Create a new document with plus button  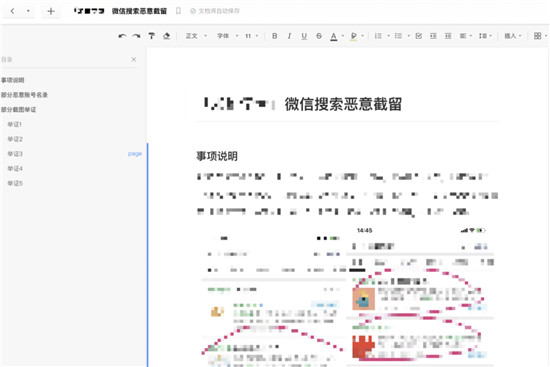click(51, 11)
